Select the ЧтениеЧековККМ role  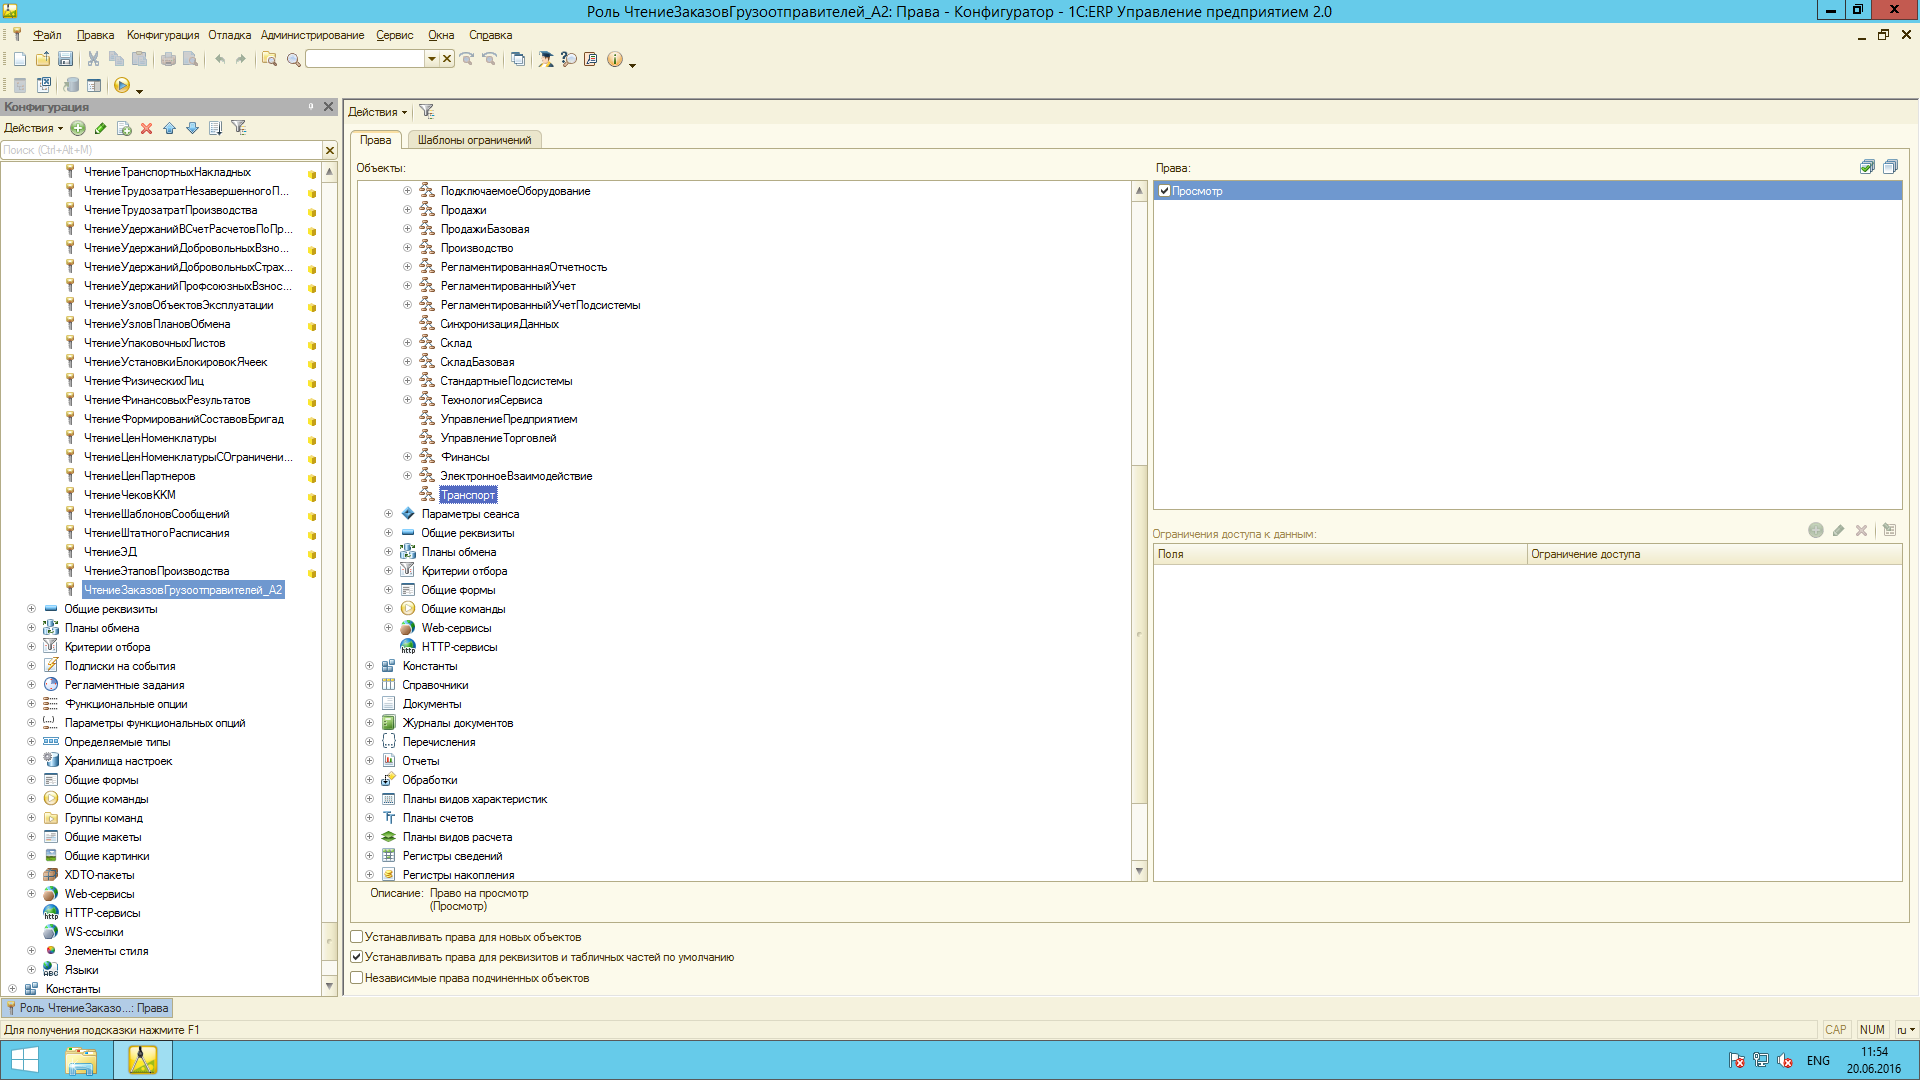[130, 495]
